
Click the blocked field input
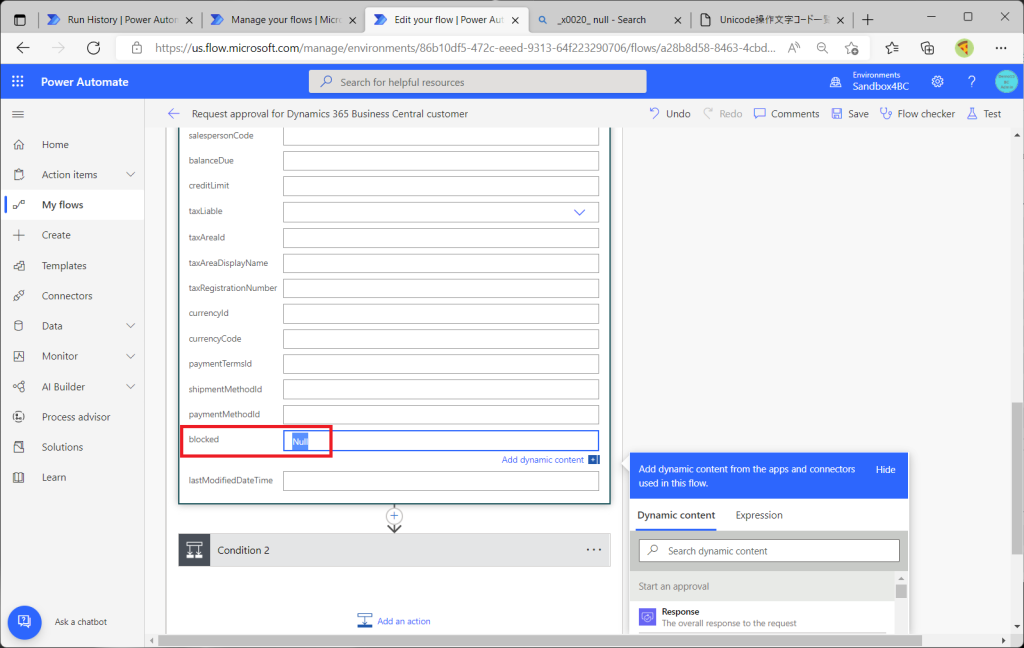(x=441, y=440)
